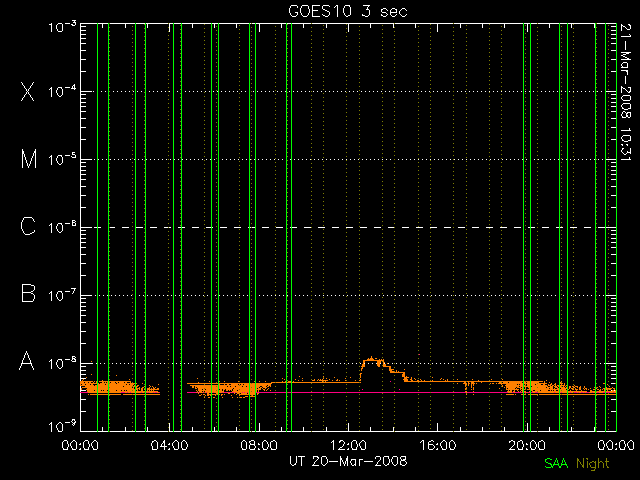640x480 pixels.
Task: Click the 20:00 time axis label
Action: (x=527, y=445)
